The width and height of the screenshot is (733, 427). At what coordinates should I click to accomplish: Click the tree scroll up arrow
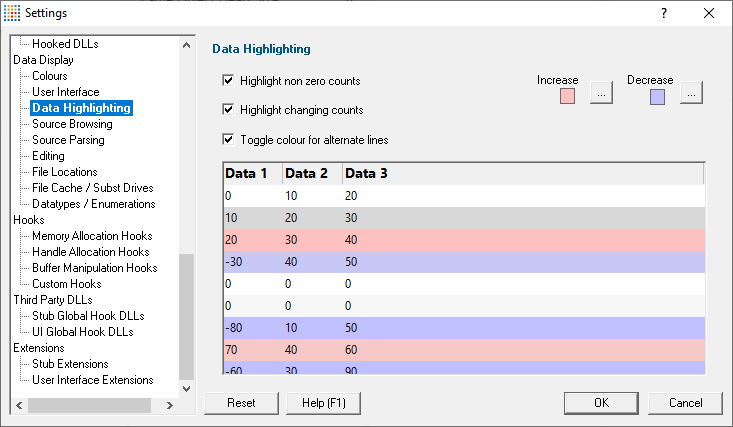coord(187,45)
